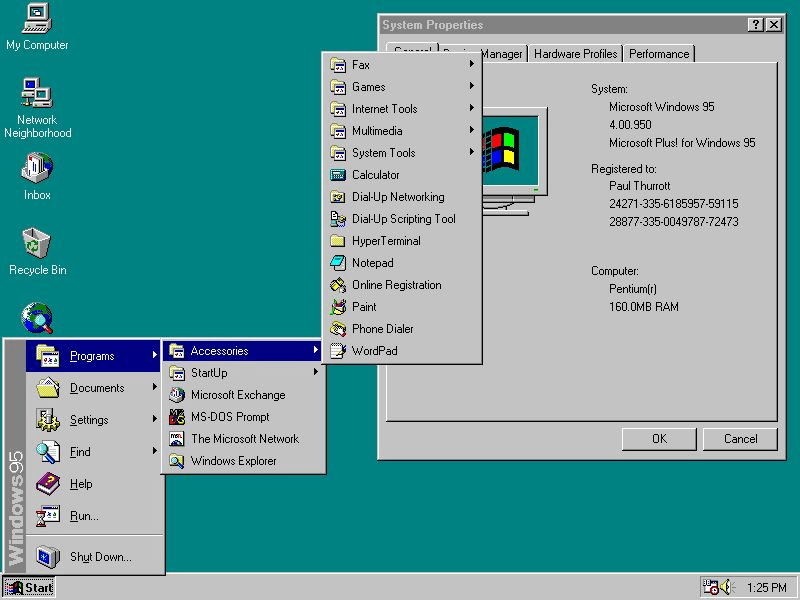Click OK in System Properties

pos(659,439)
